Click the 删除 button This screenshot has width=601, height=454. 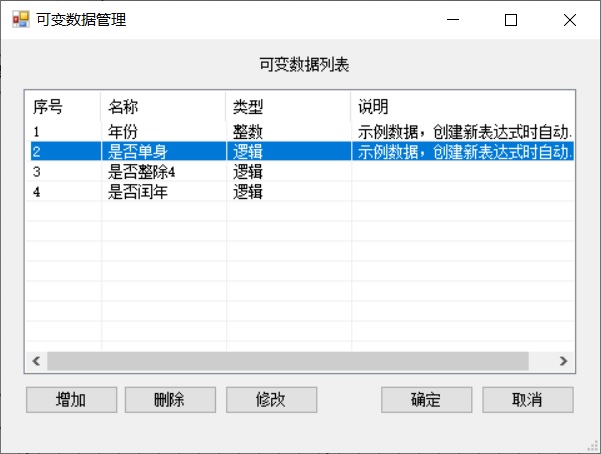(x=170, y=400)
